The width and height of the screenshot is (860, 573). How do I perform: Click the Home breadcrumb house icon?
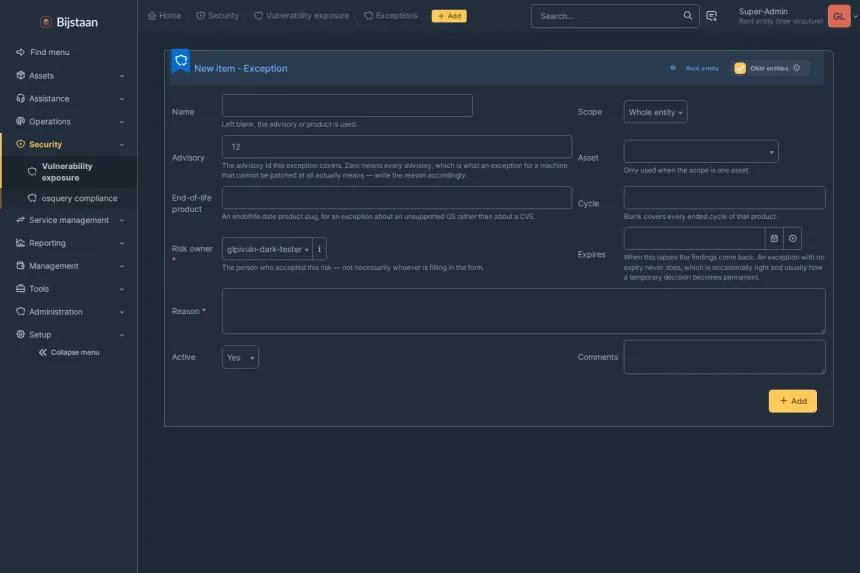pyautogui.click(x=152, y=16)
